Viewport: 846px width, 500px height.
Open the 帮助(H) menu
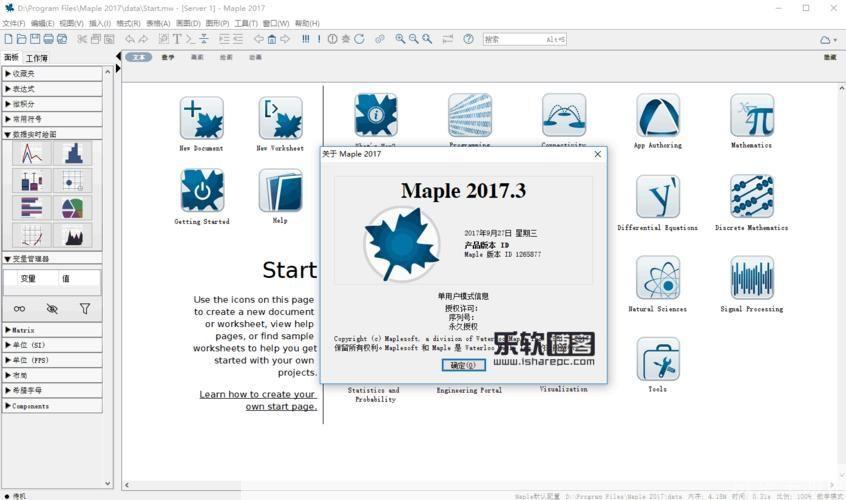pos(307,23)
